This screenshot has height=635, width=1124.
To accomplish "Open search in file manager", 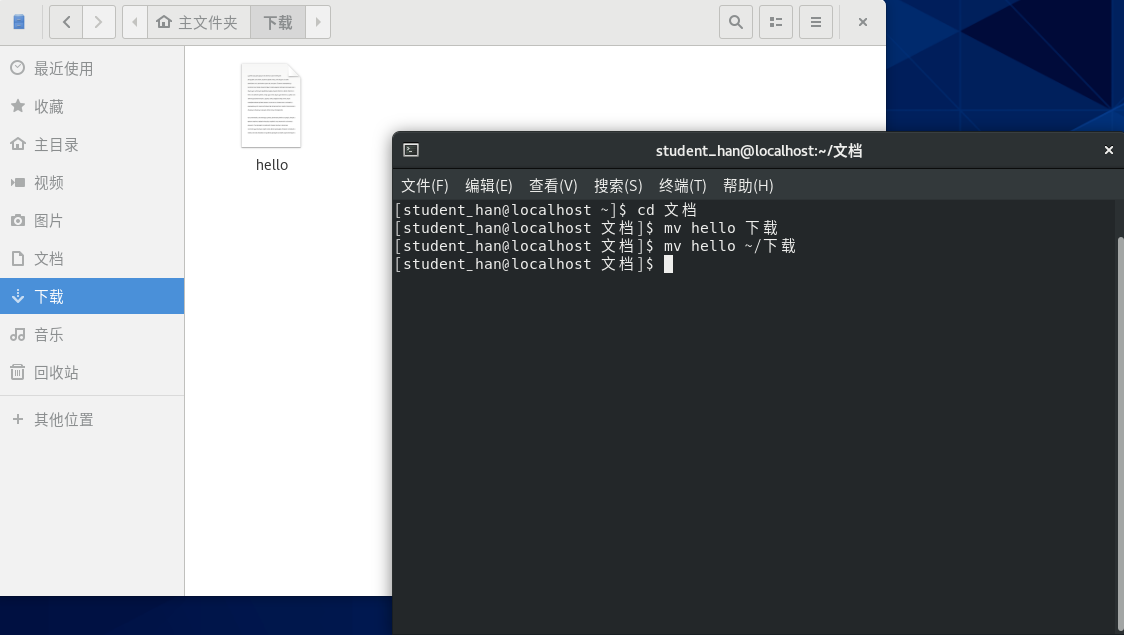I will click(x=735, y=22).
